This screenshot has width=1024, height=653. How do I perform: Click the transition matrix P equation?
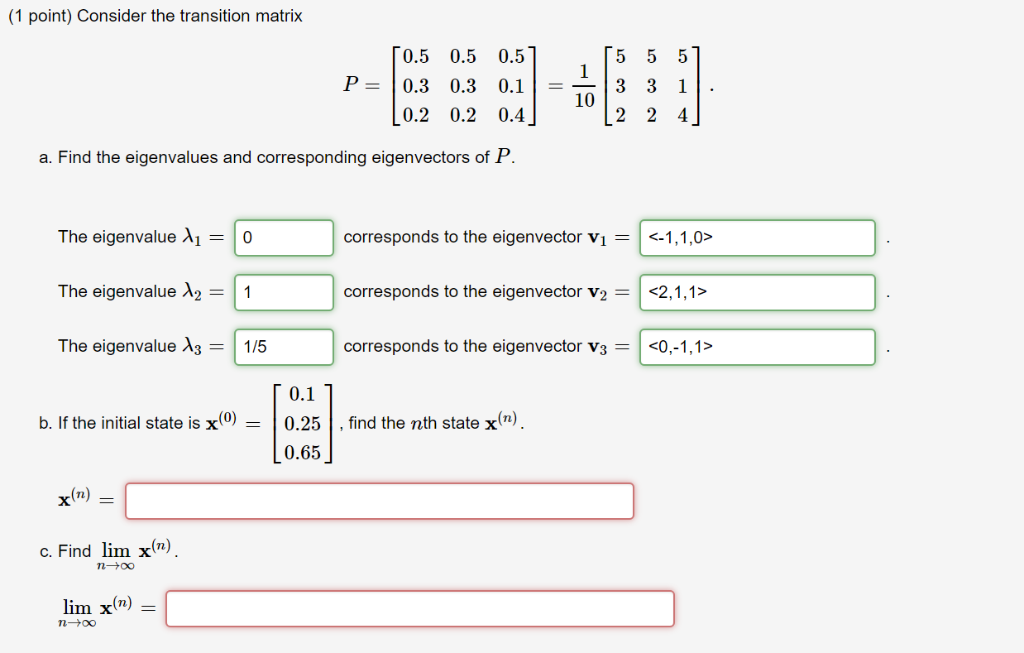(x=520, y=87)
